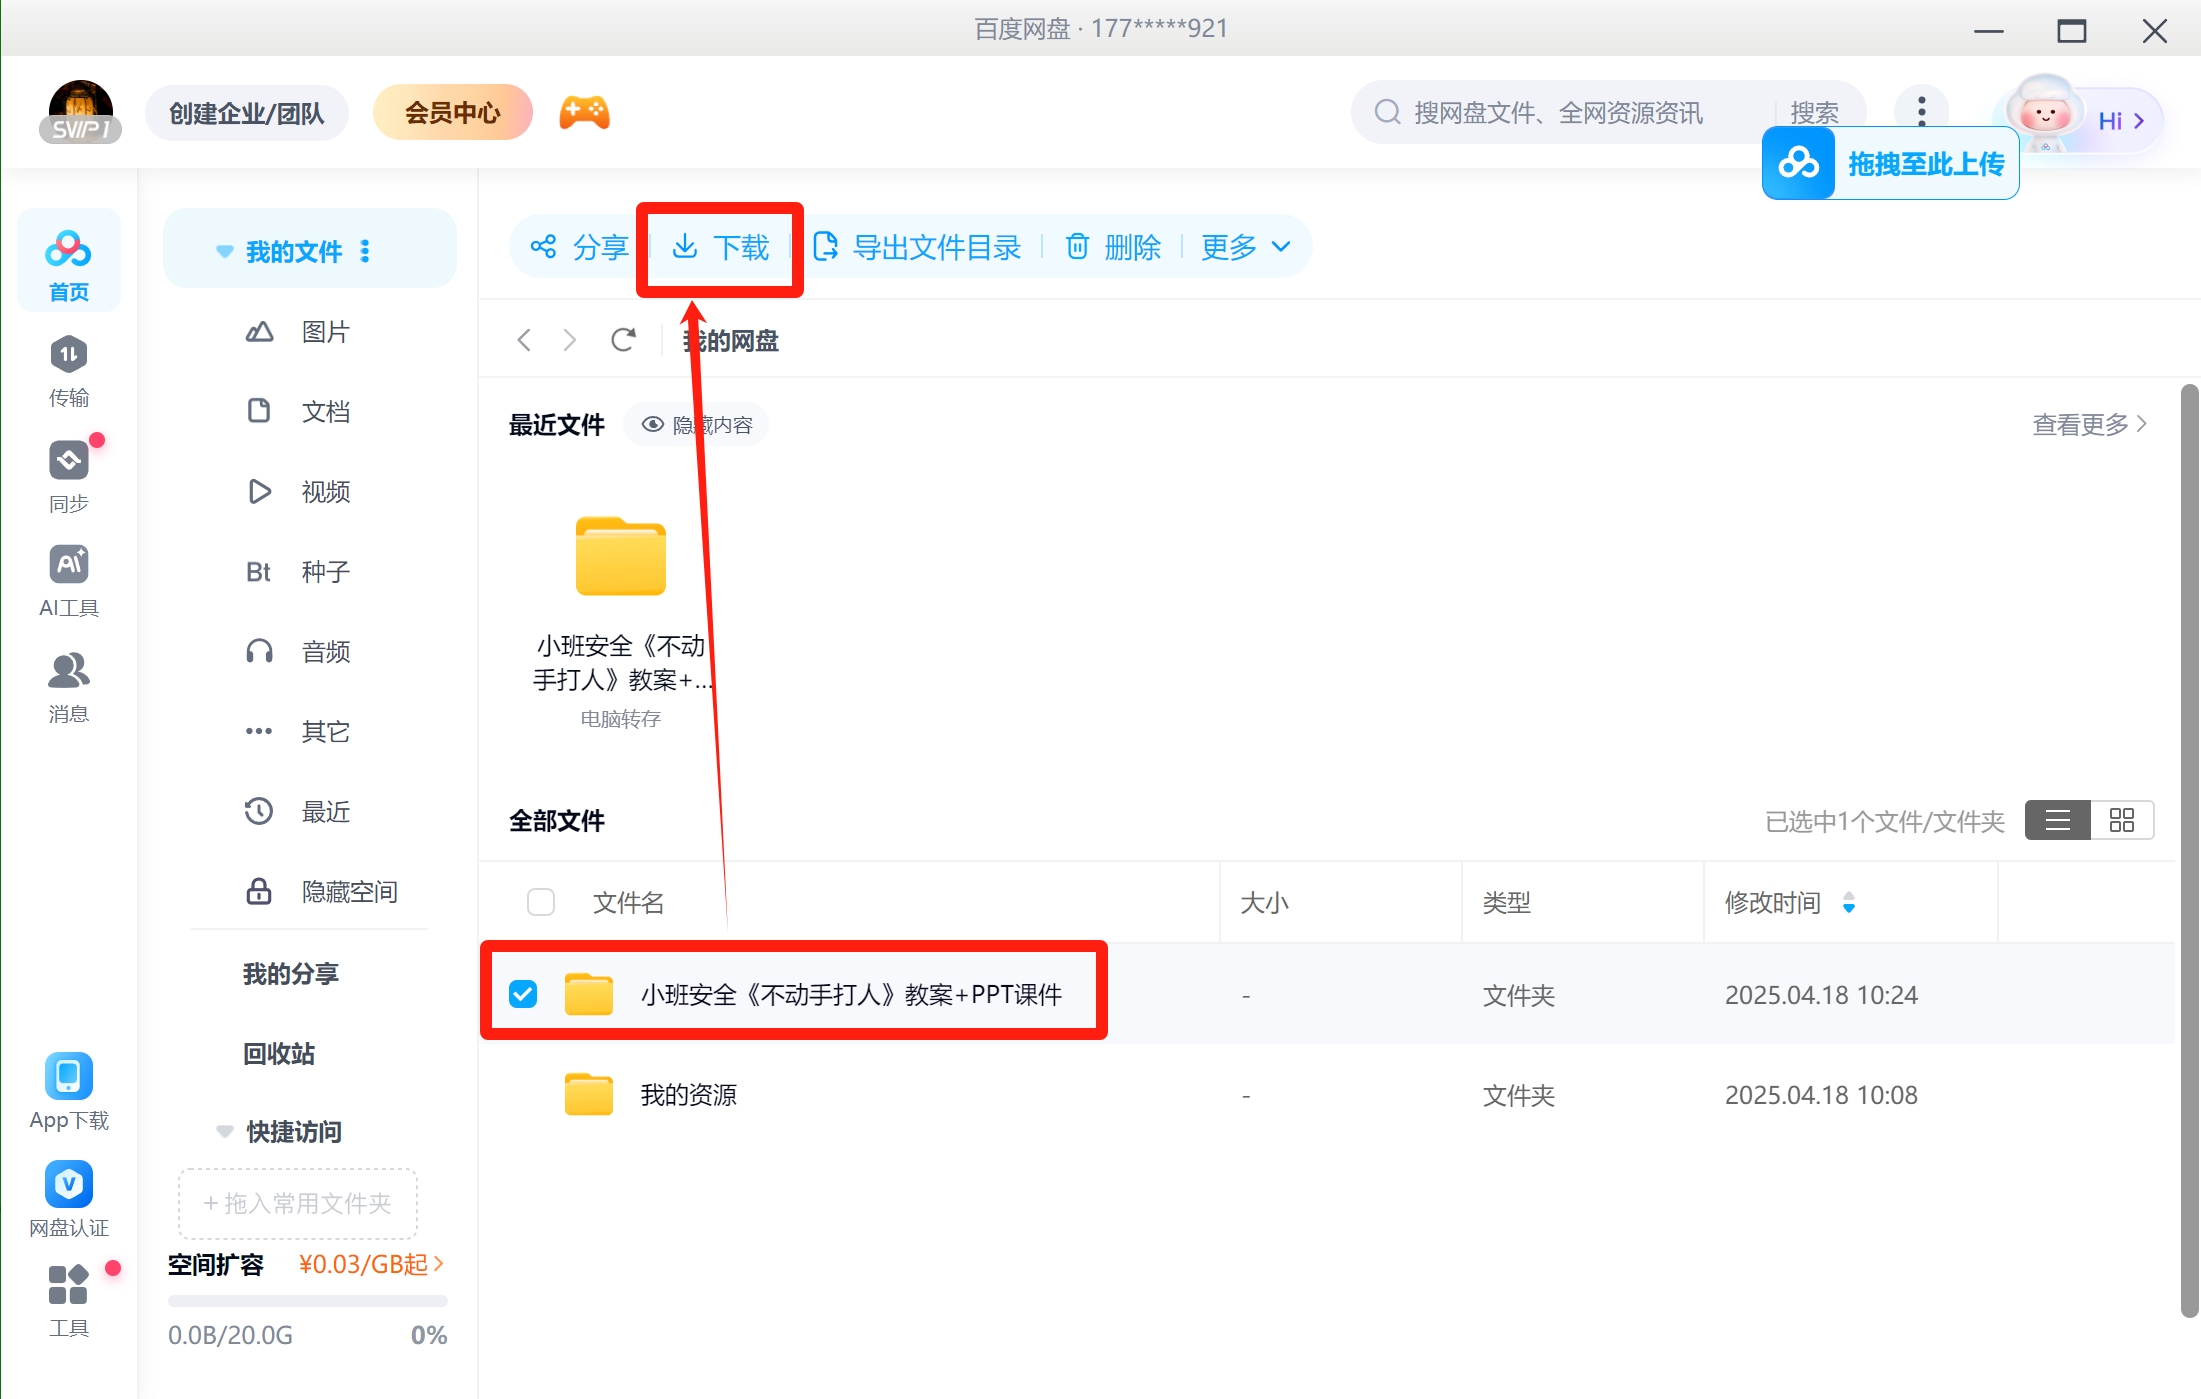Screen dimensions: 2201x1399
Task: Click the game controller icon
Action: pyautogui.click(x=584, y=112)
